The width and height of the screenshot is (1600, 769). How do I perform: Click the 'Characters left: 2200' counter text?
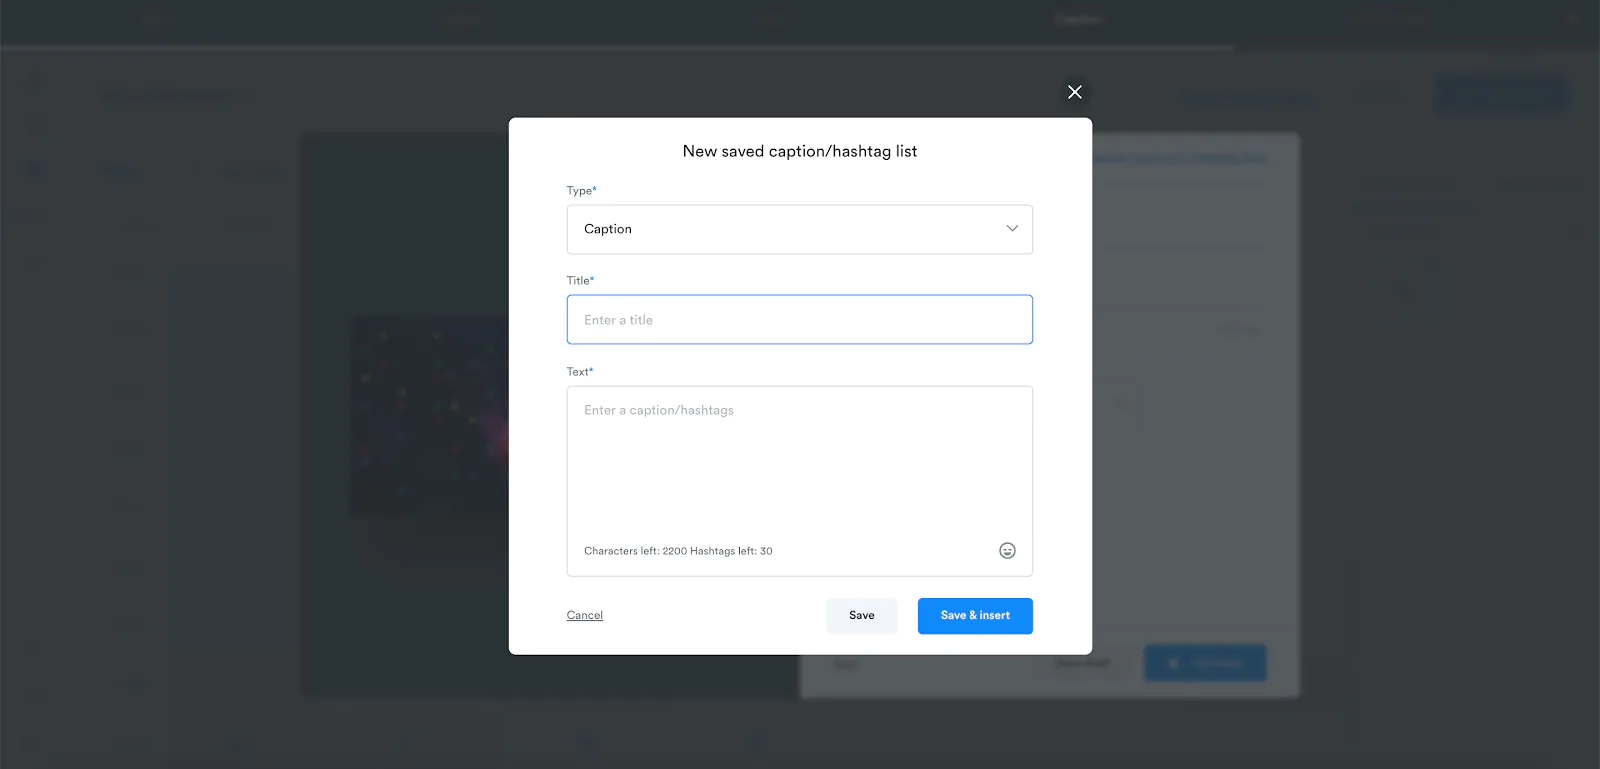click(635, 551)
